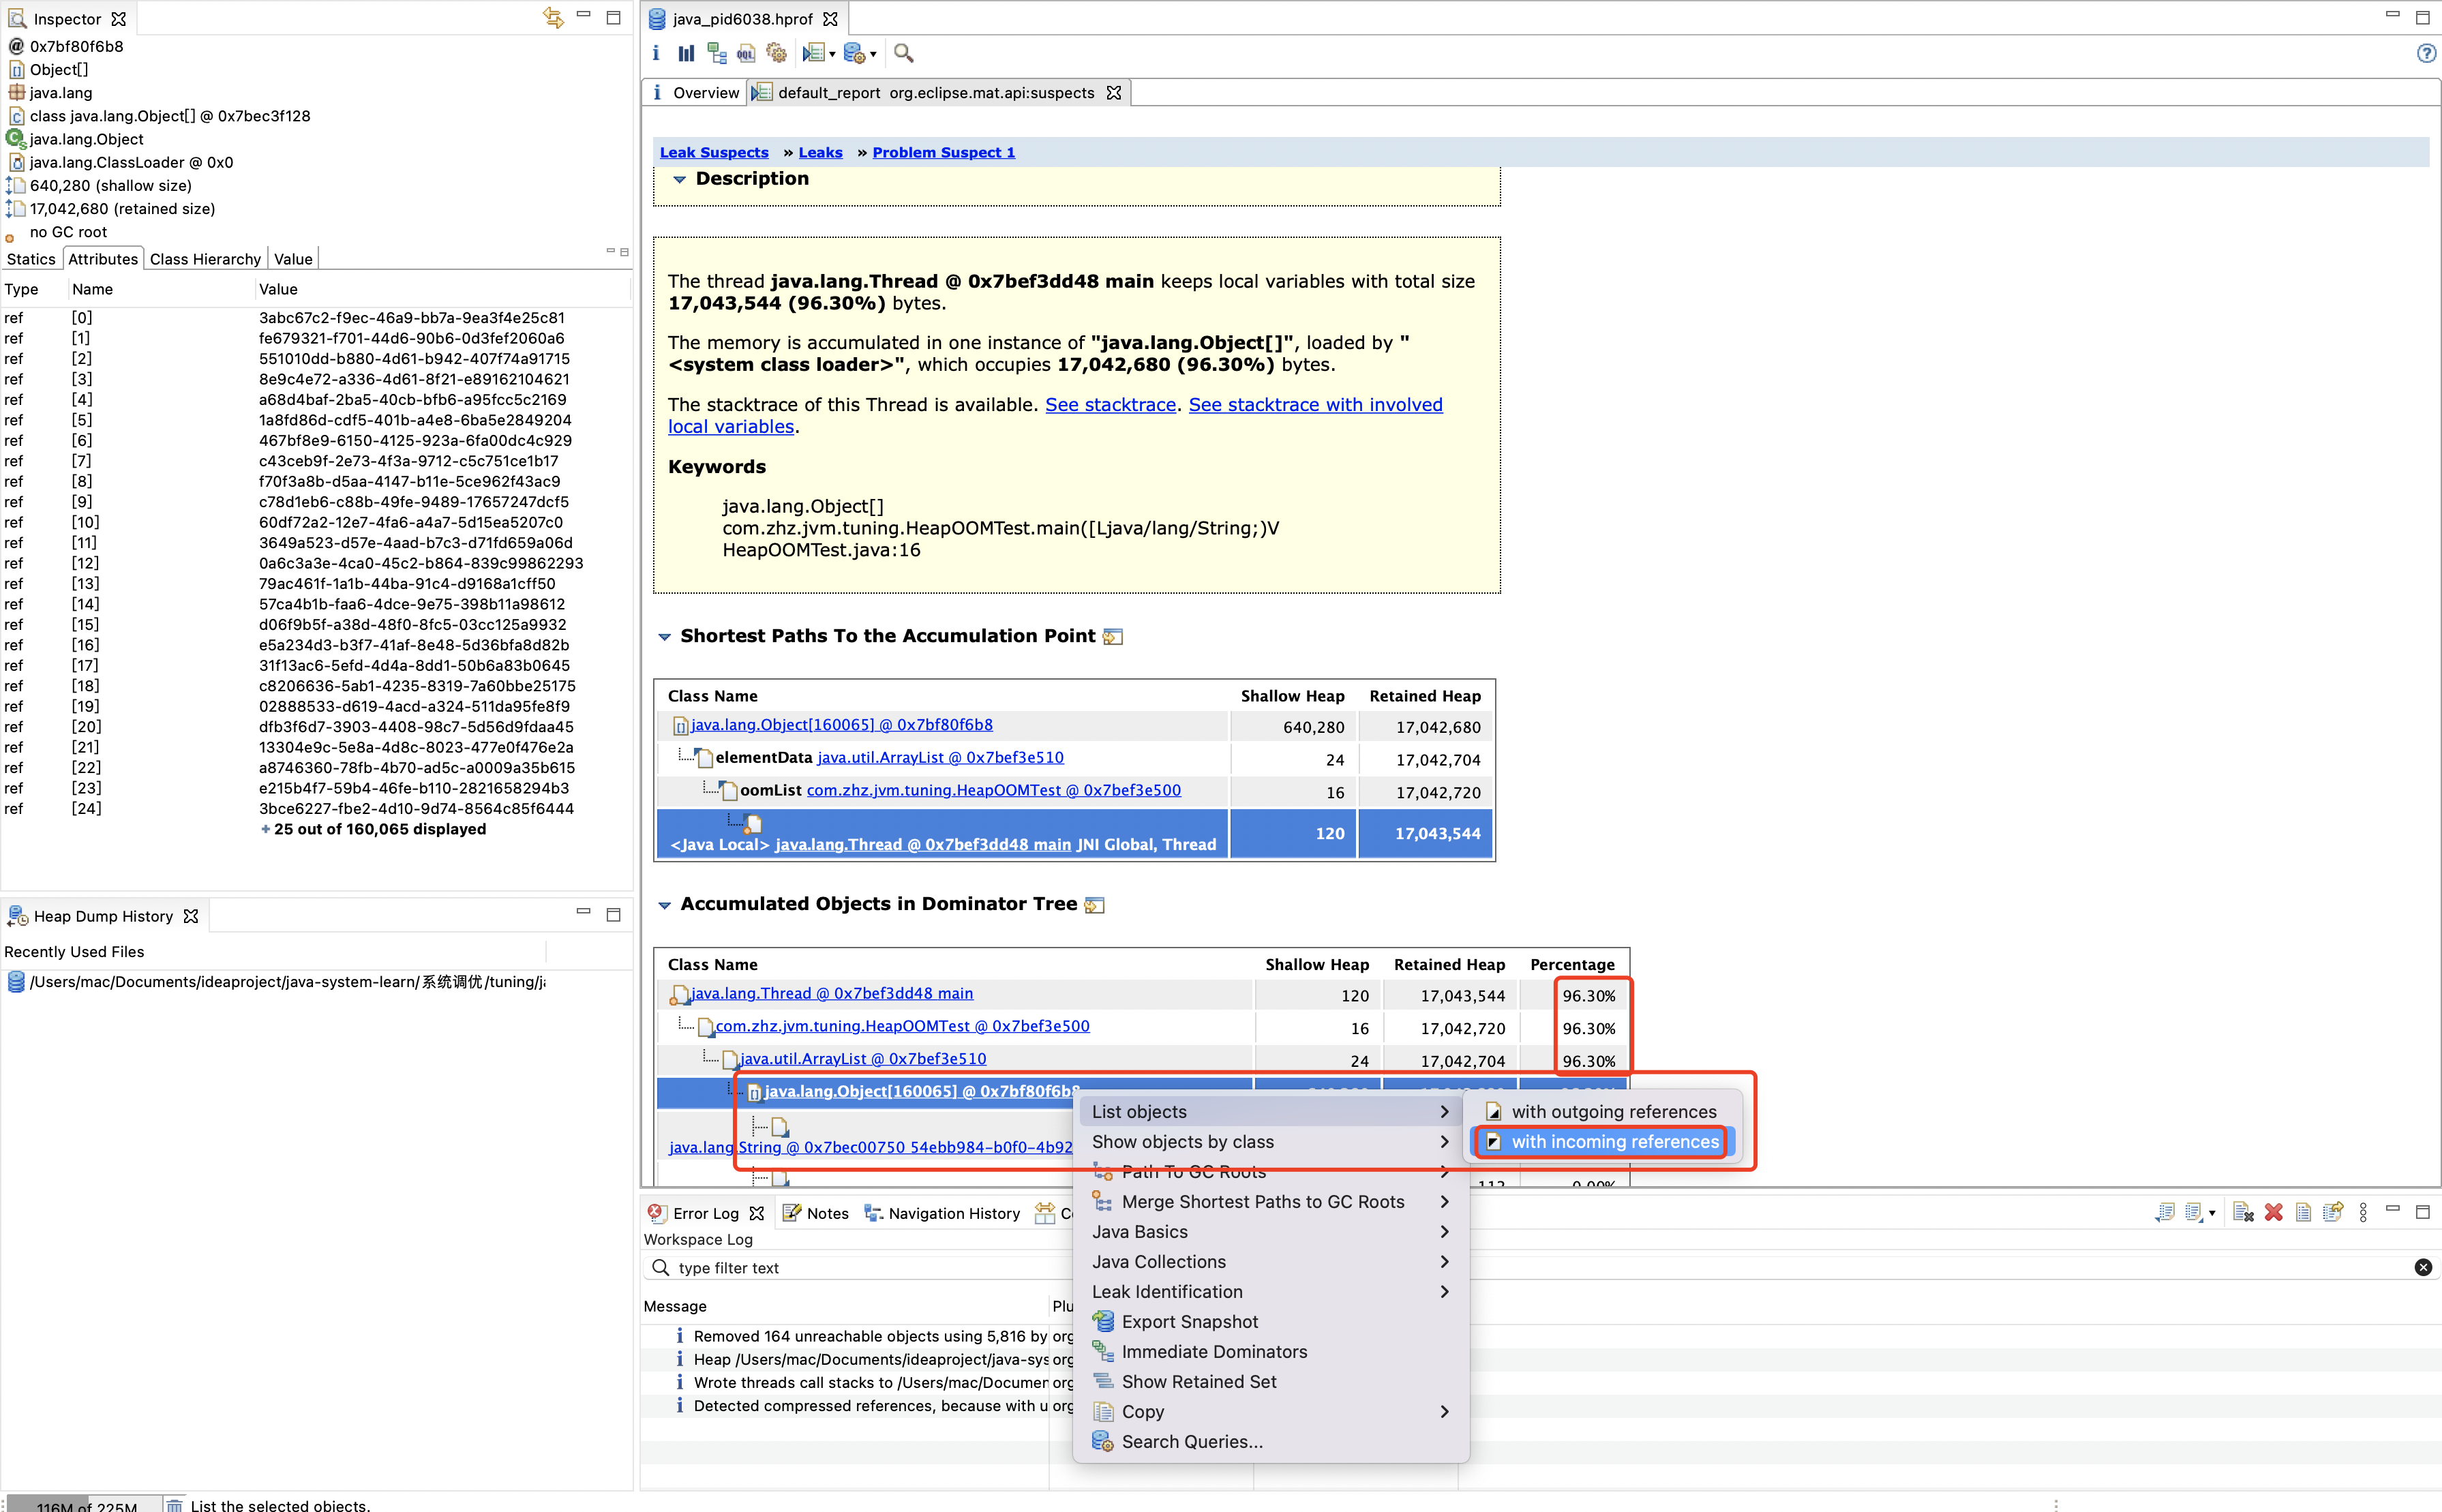This screenshot has width=2442, height=1512.
Task: Focus the type filter text field
Action: tap(1535, 1267)
